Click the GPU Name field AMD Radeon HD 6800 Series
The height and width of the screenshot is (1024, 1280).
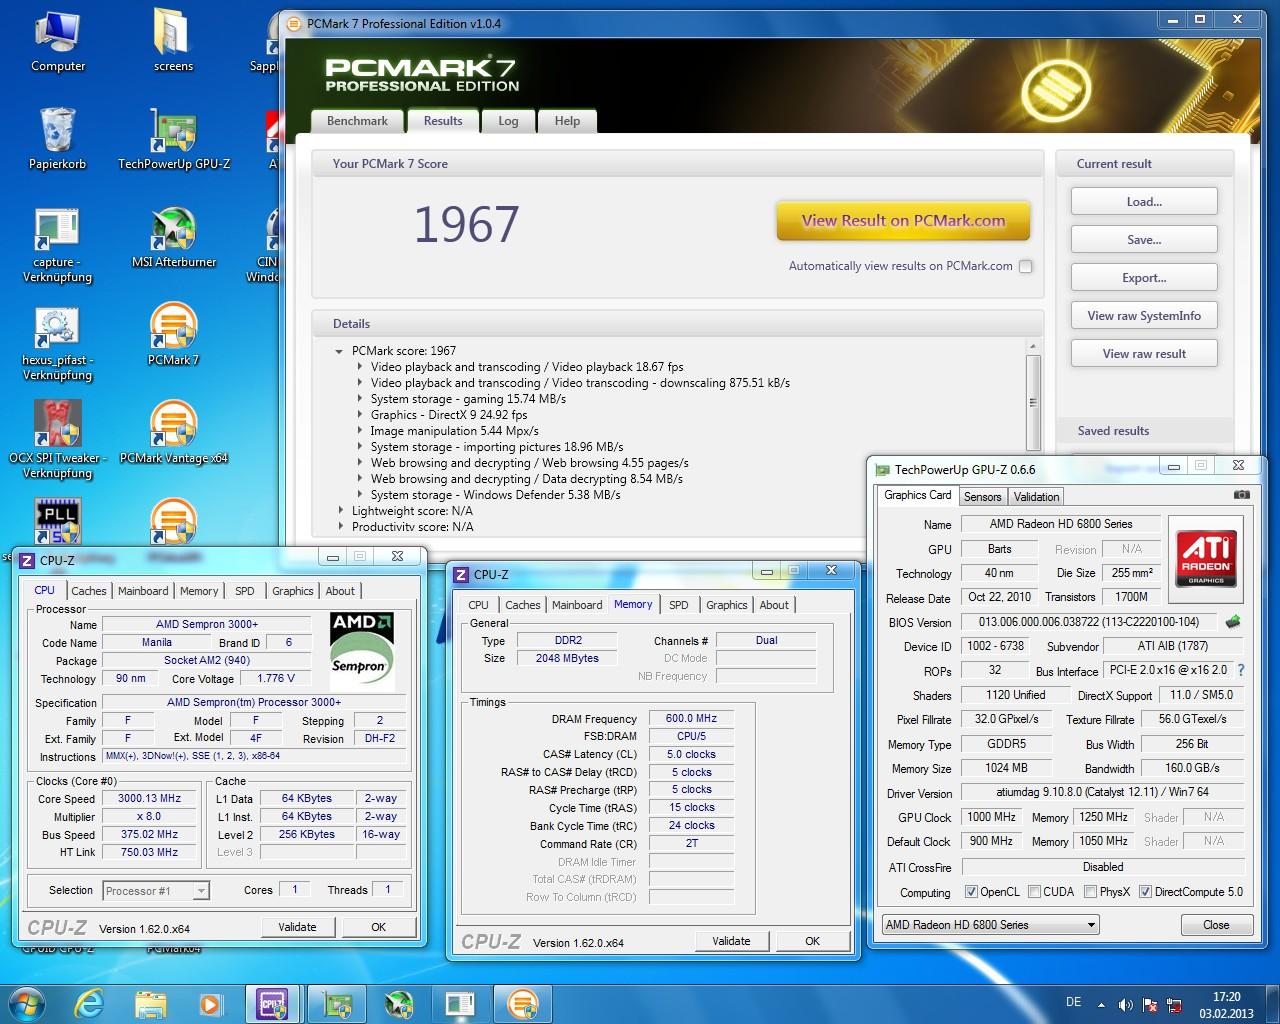click(x=1060, y=524)
